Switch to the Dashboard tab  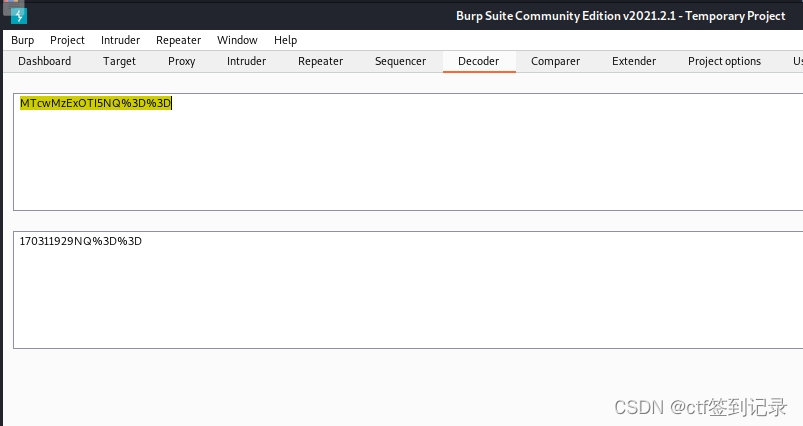pyautogui.click(x=45, y=61)
